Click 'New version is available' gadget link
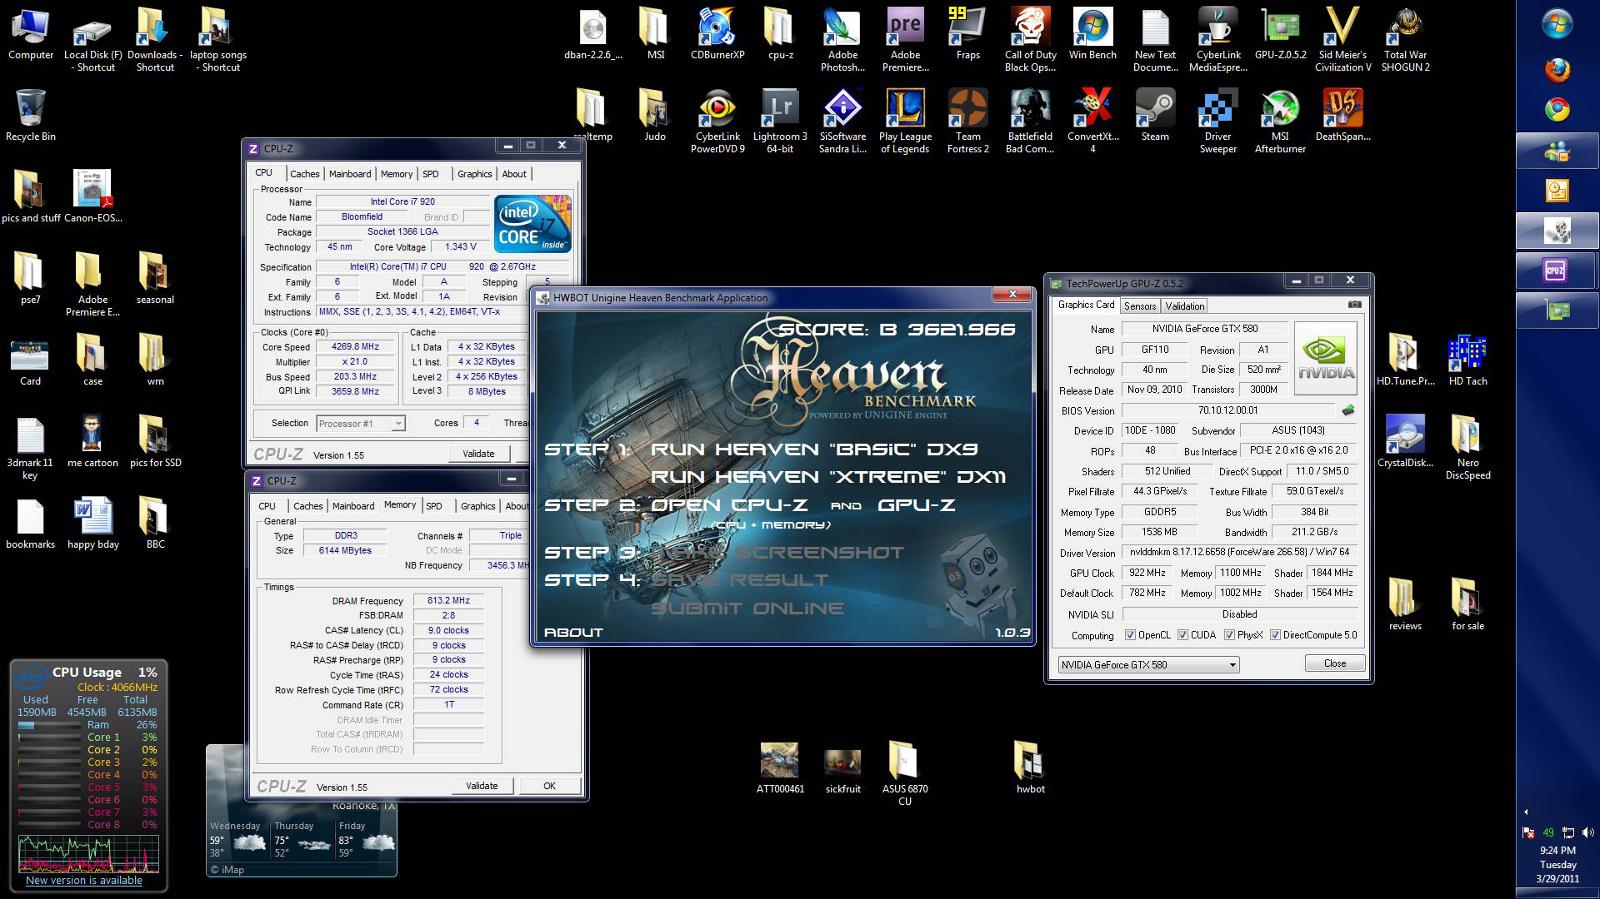This screenshot has width=1600, height=899. click(84, 881)
